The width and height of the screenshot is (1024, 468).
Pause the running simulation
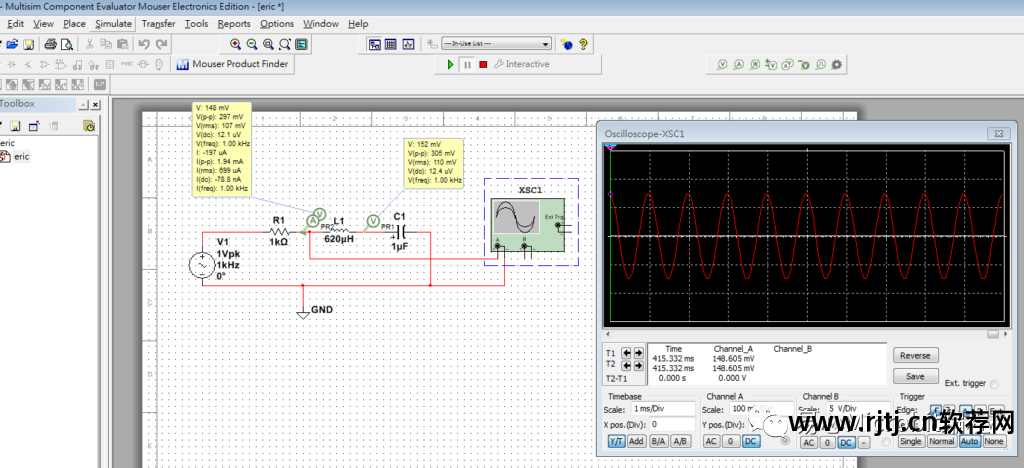467,65
